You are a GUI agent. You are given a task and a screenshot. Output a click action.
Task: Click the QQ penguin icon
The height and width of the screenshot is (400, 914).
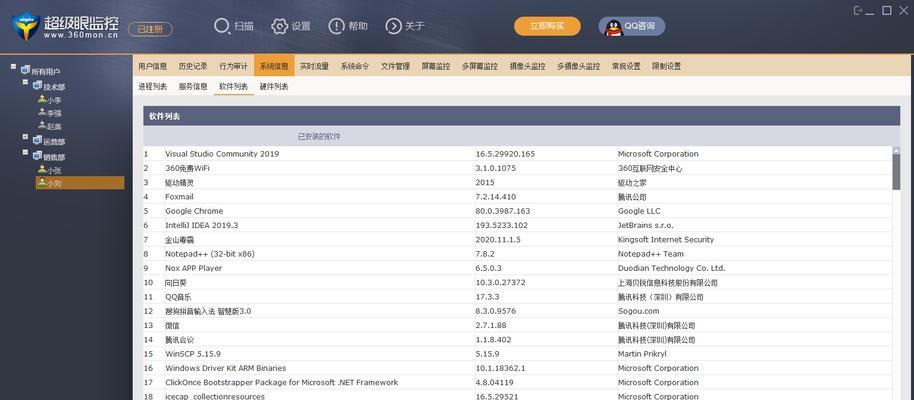(x=613, y=27)
